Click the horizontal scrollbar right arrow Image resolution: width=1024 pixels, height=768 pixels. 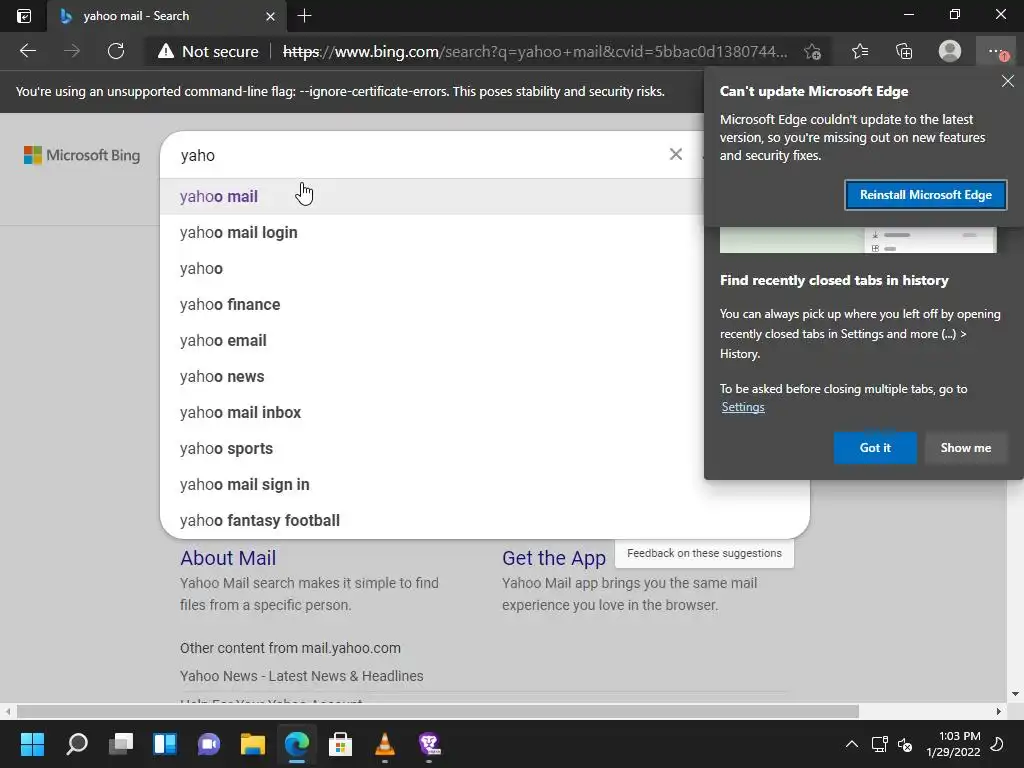pos(999,711)
